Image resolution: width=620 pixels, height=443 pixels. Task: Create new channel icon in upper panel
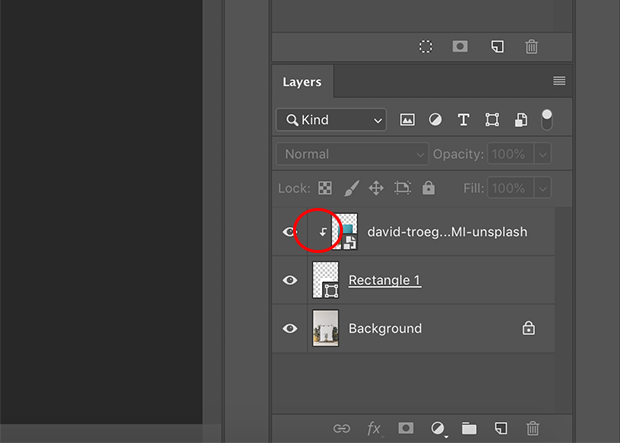[497, 47]
